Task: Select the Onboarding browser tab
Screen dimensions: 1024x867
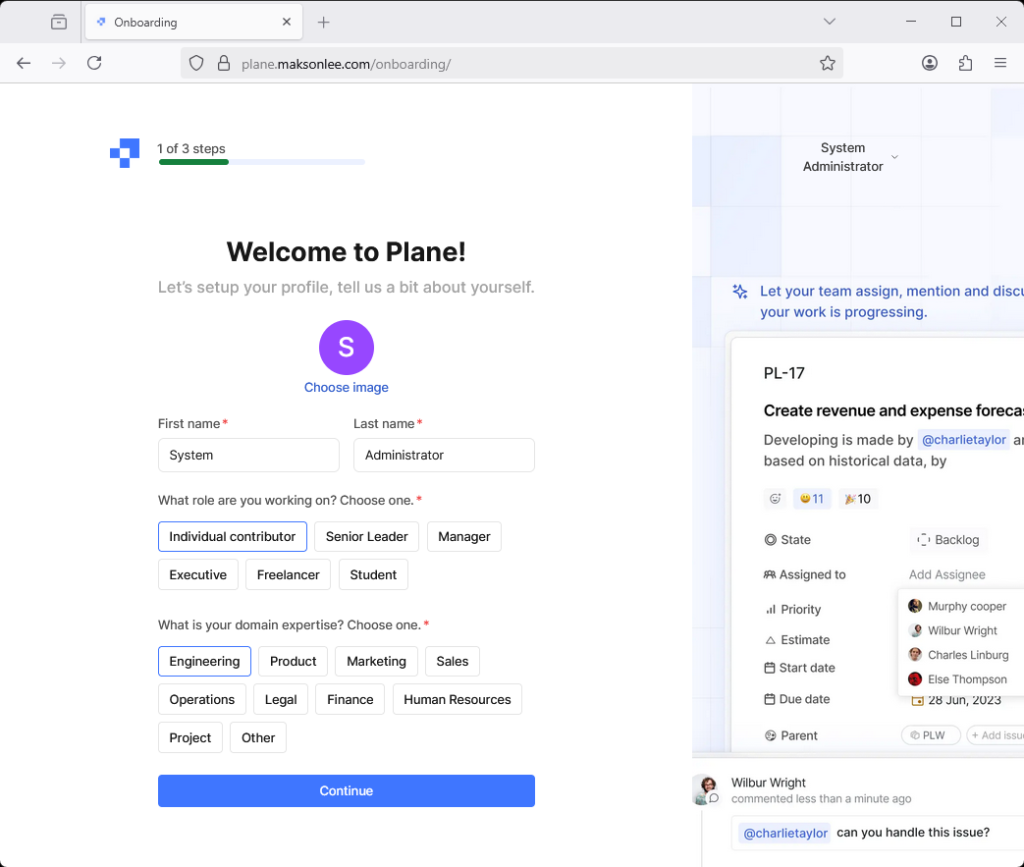Action: click(x=194, y=22)
